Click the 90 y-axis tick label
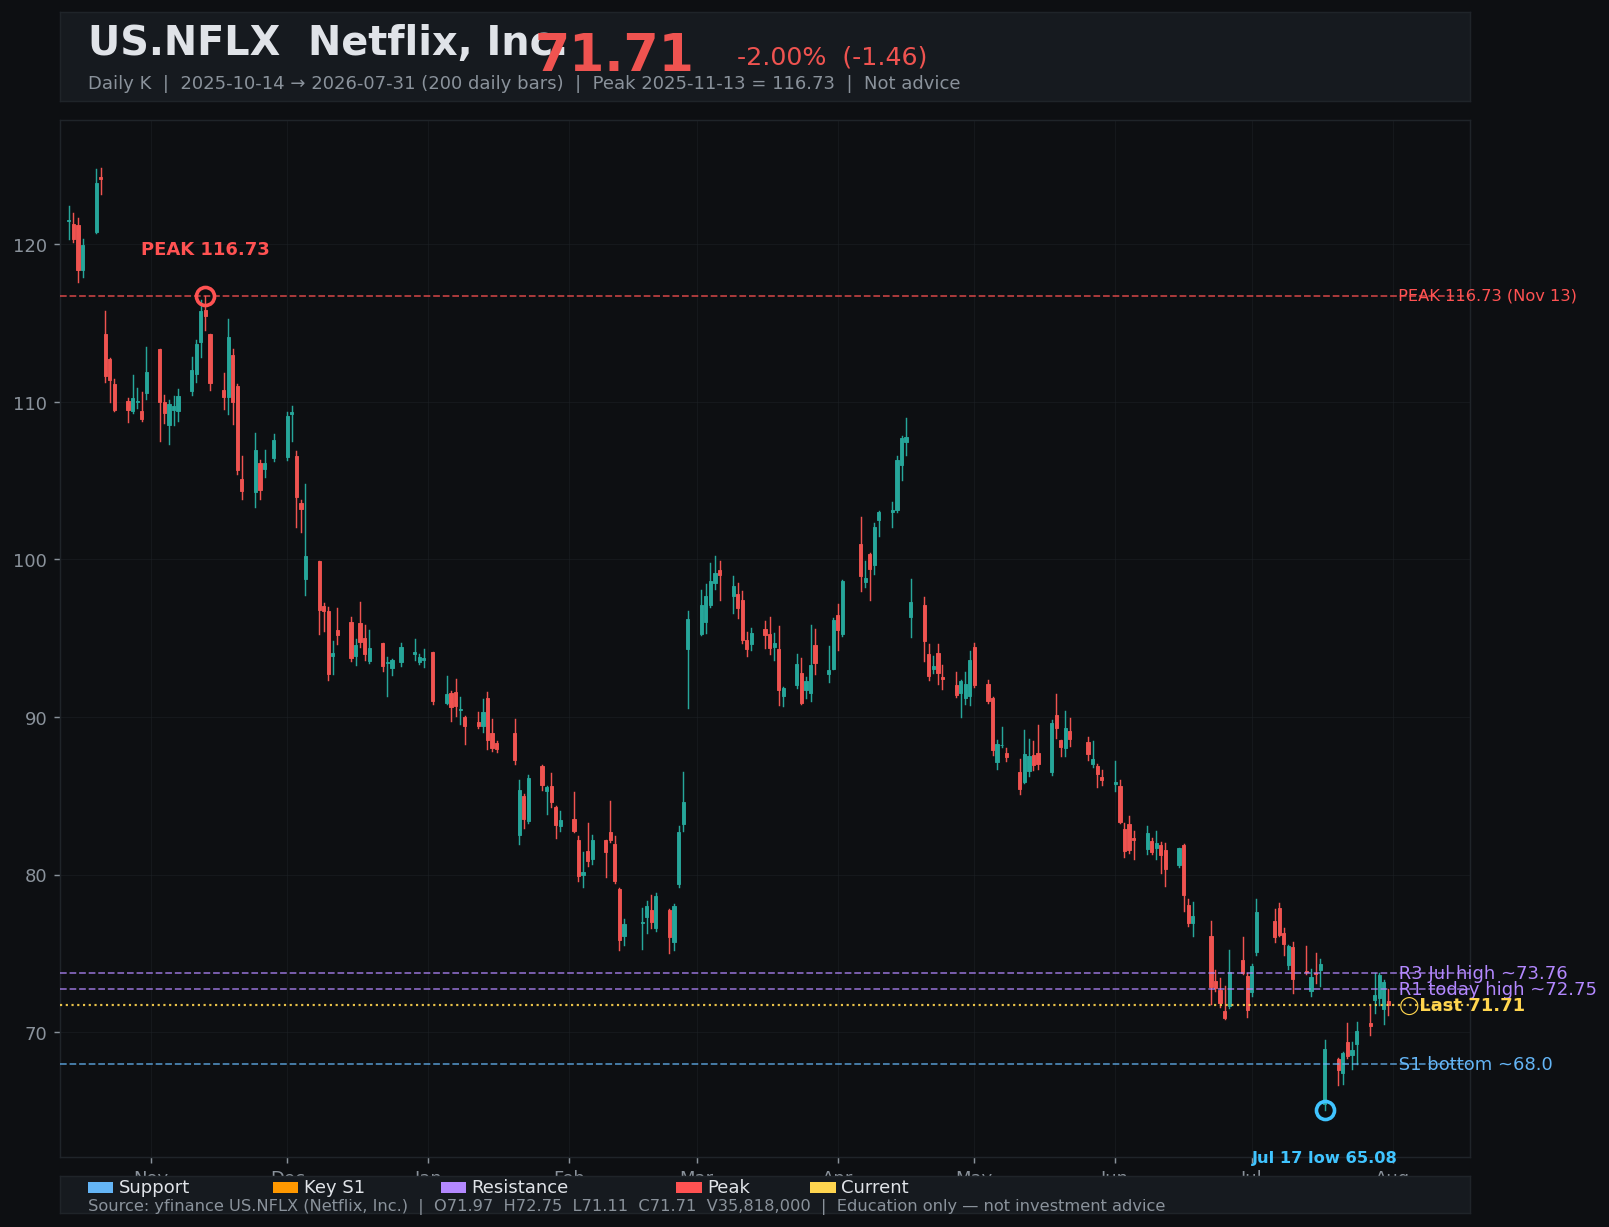Screen dimensions: 1609x1227 click(36, 718)
